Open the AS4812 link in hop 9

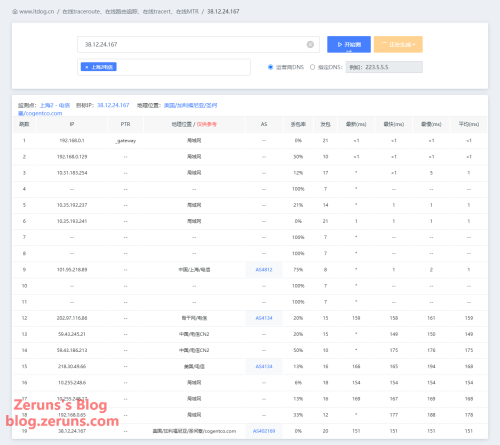[x=264, y=270]
